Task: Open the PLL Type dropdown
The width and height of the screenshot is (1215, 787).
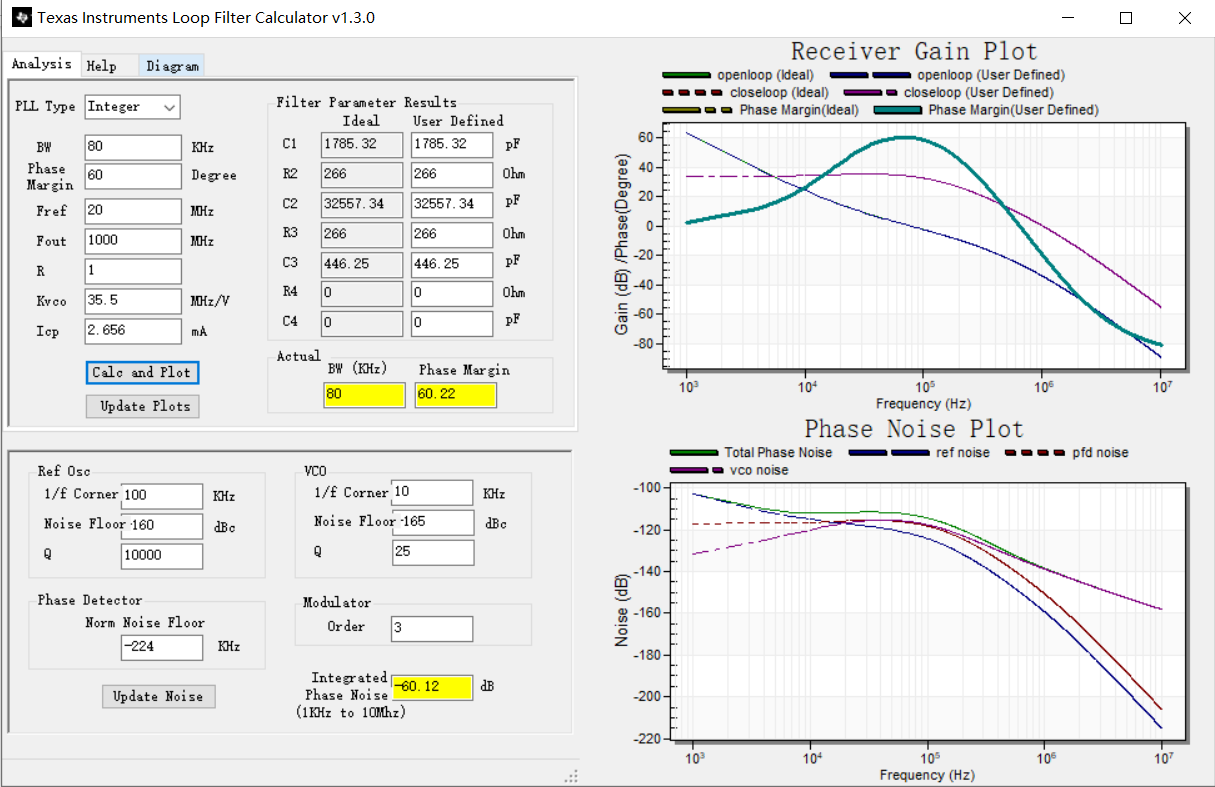Action: coord(132,106)
